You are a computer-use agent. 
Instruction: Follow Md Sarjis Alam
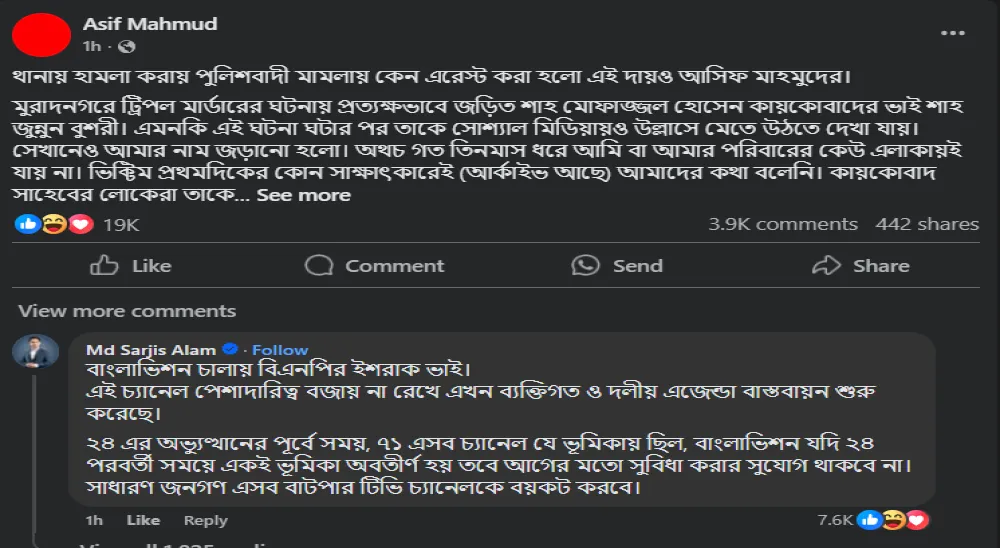[x=280, y=350]
